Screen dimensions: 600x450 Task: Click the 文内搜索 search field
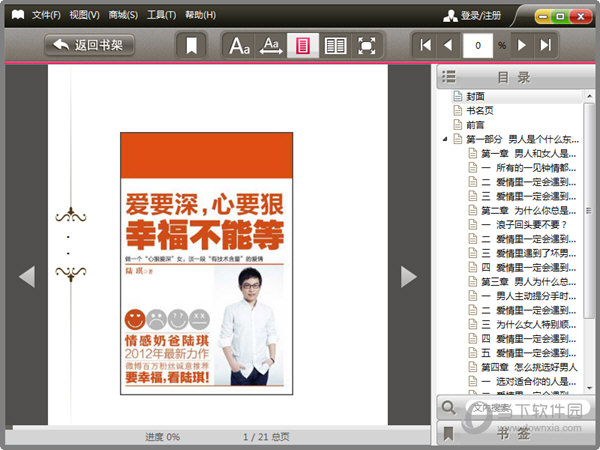[x=527, y=408]
